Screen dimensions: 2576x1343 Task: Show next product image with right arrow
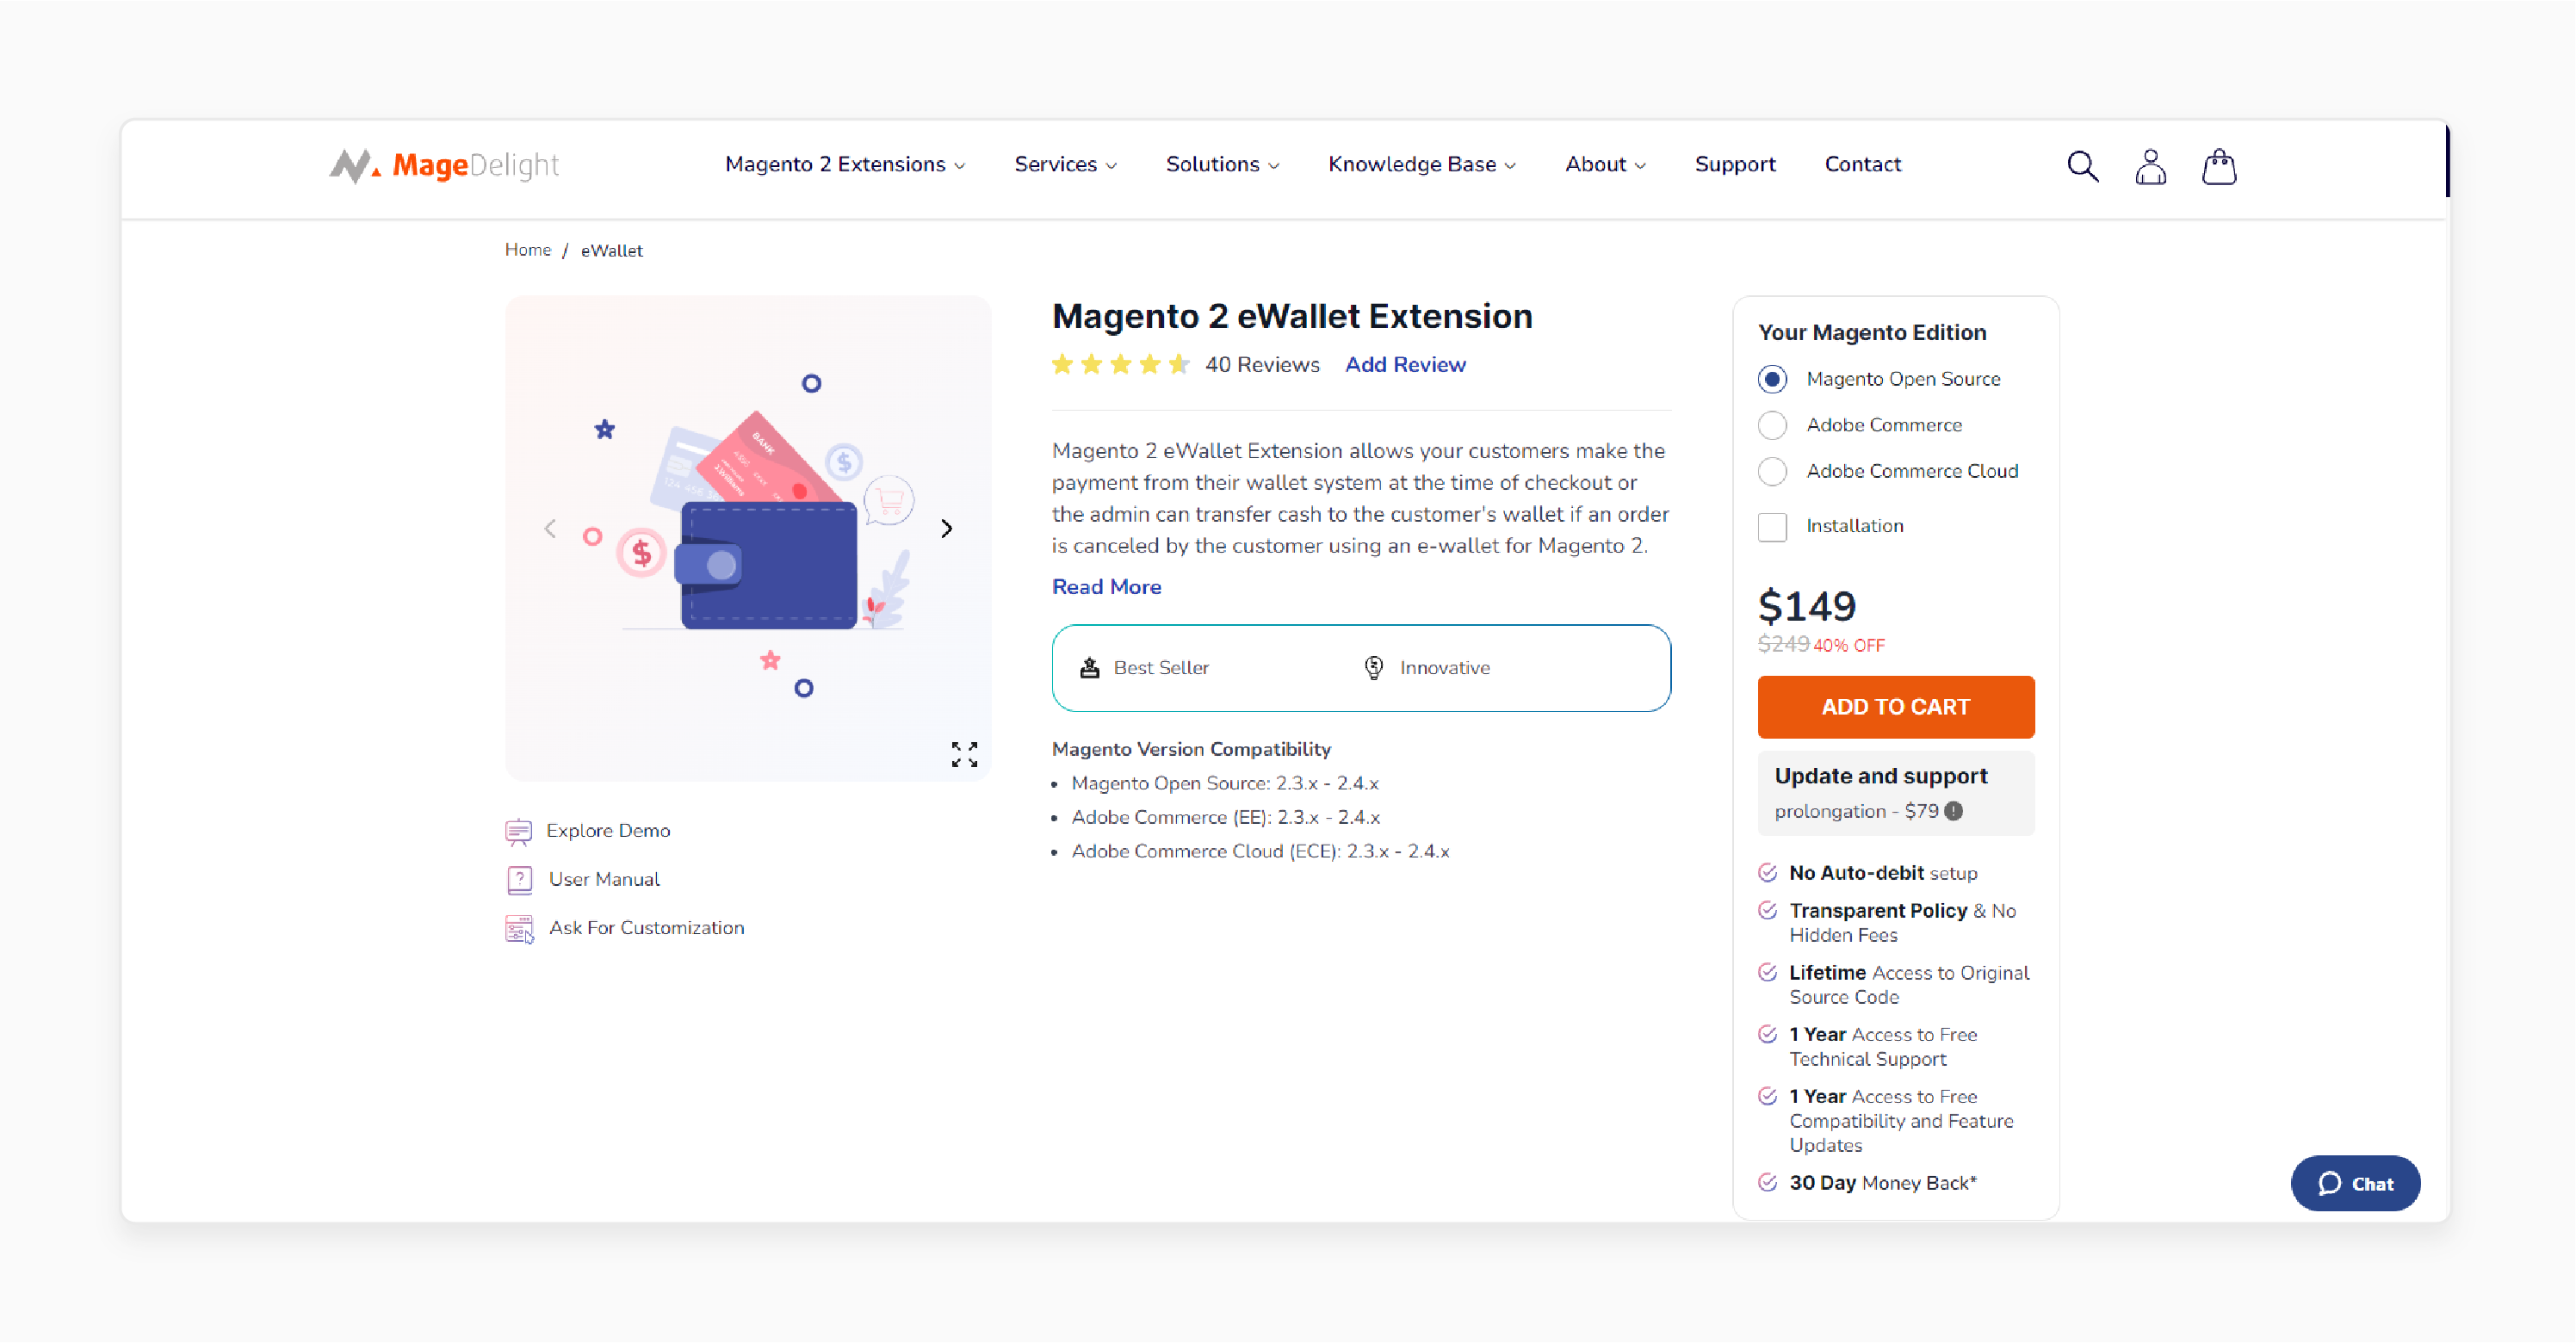(946, 528)
